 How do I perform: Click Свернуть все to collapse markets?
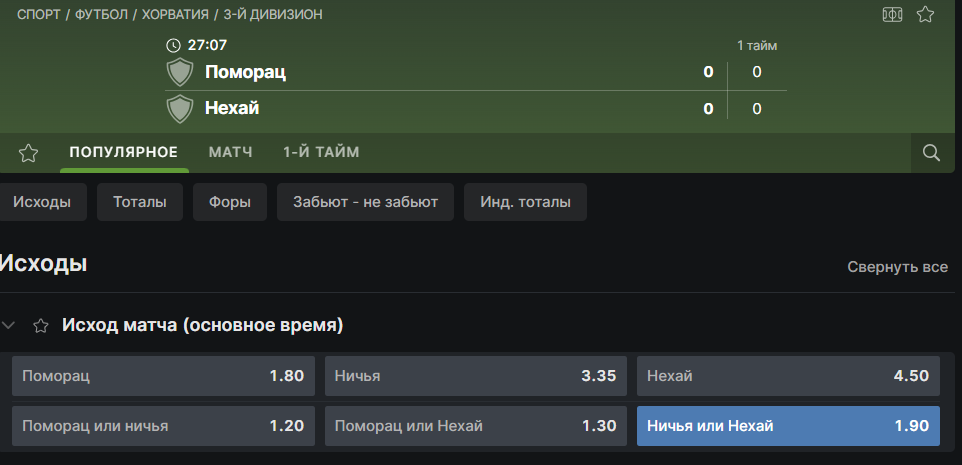897,267
